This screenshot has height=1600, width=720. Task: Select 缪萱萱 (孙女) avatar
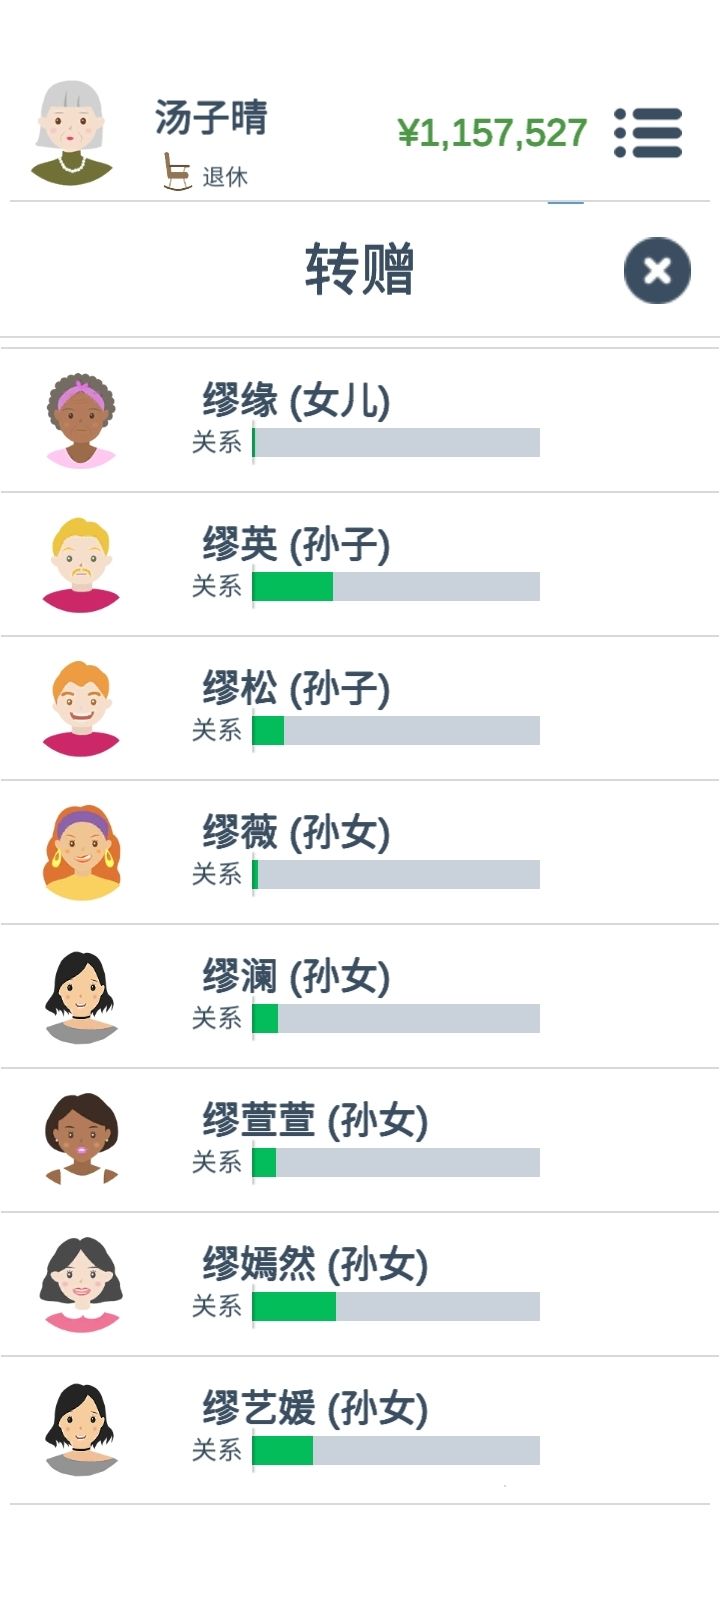pos(81,1140)
